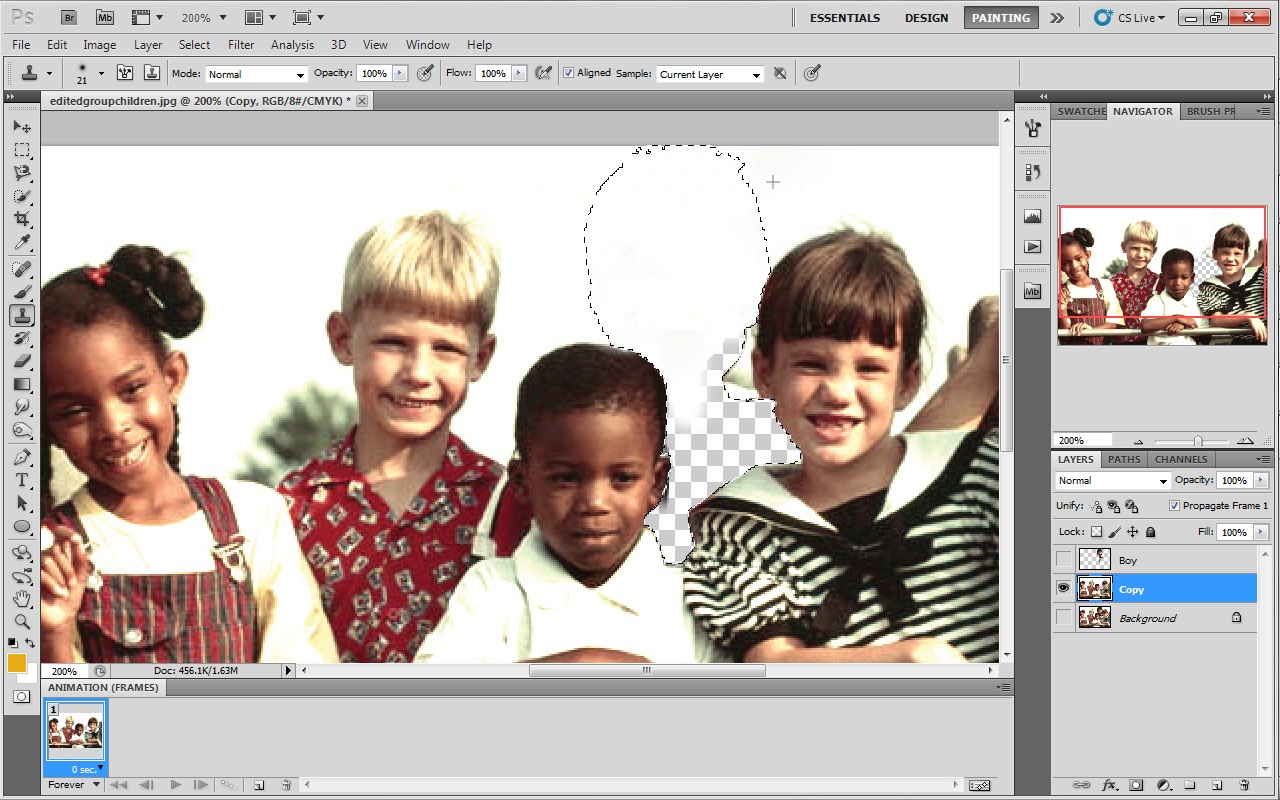This screenshot has height=800, width=1280.
Task: Open the Actions panel icon in the dock
Action: tap(1033, 246)
